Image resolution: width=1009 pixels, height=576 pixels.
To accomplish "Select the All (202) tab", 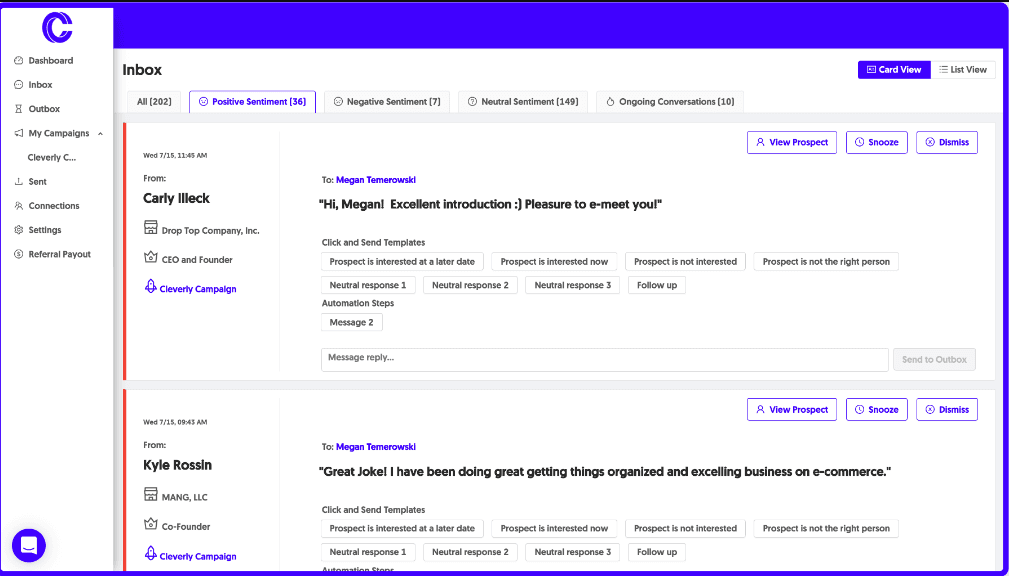I will (x=154, y=102).
